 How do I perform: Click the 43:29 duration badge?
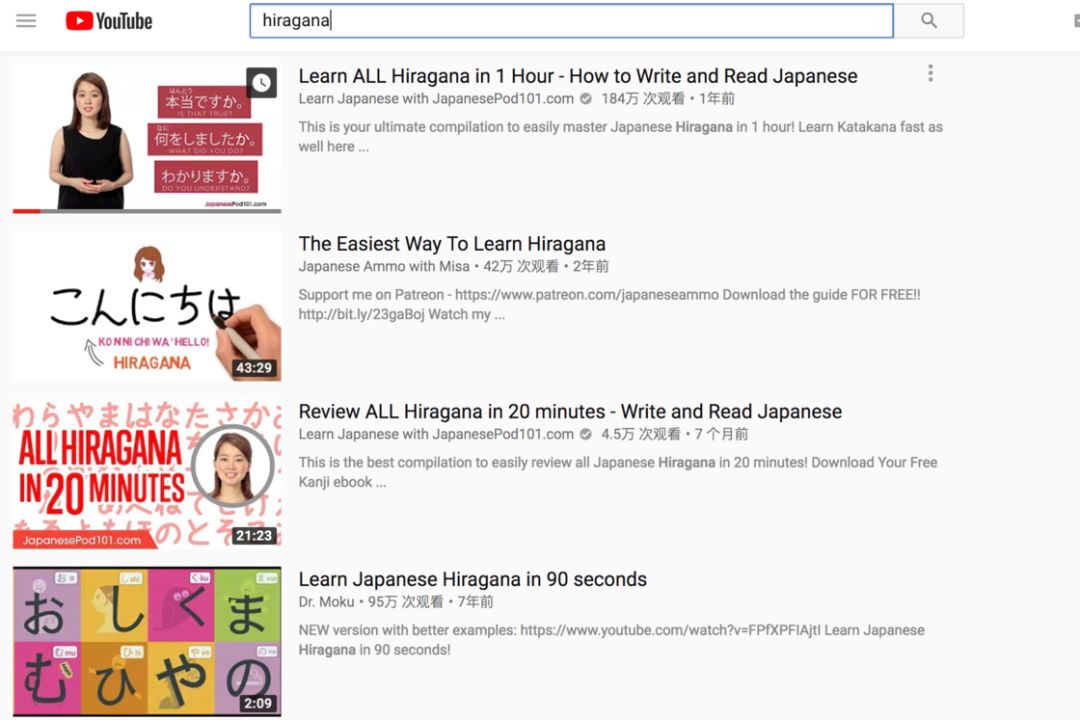click(x=254, y=368)
